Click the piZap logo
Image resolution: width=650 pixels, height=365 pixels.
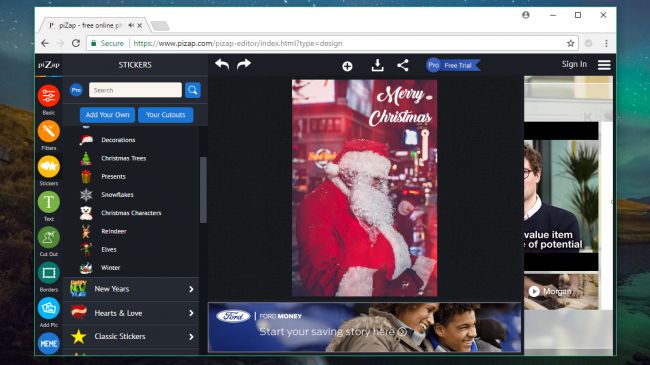tap(49, 65)
